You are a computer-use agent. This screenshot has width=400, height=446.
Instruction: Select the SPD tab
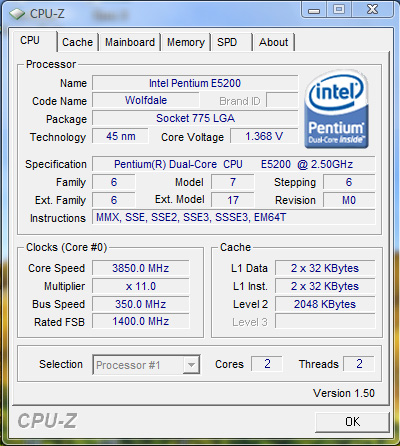(x=231, y=42)
